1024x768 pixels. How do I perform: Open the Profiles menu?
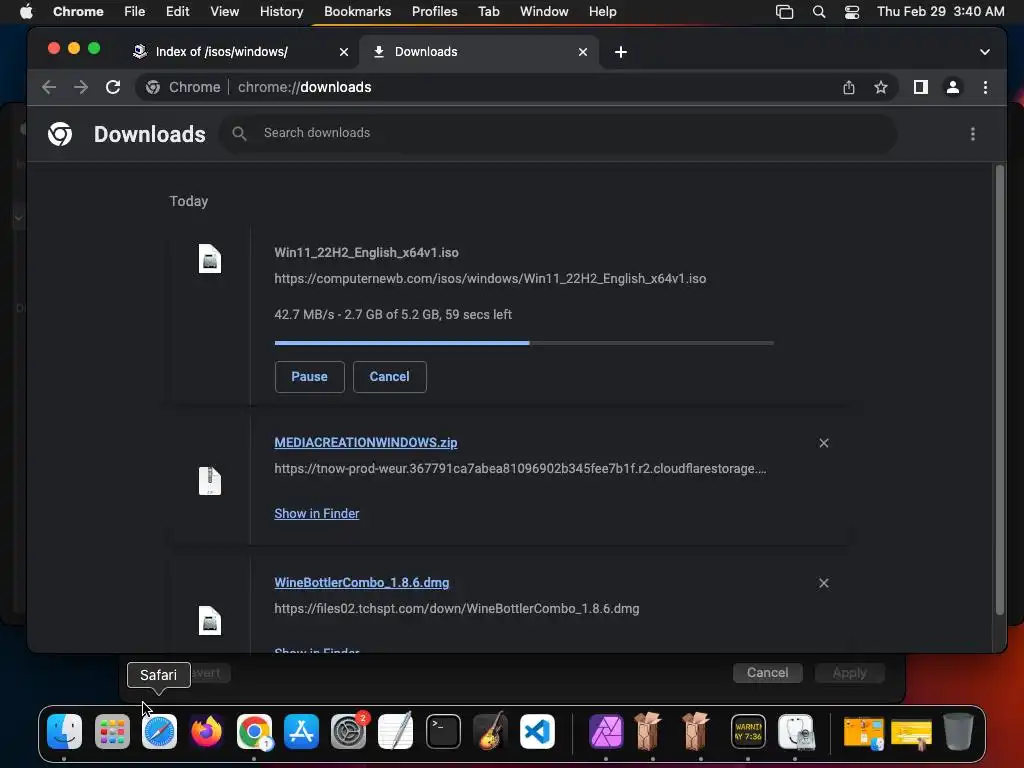coord(434,12)
